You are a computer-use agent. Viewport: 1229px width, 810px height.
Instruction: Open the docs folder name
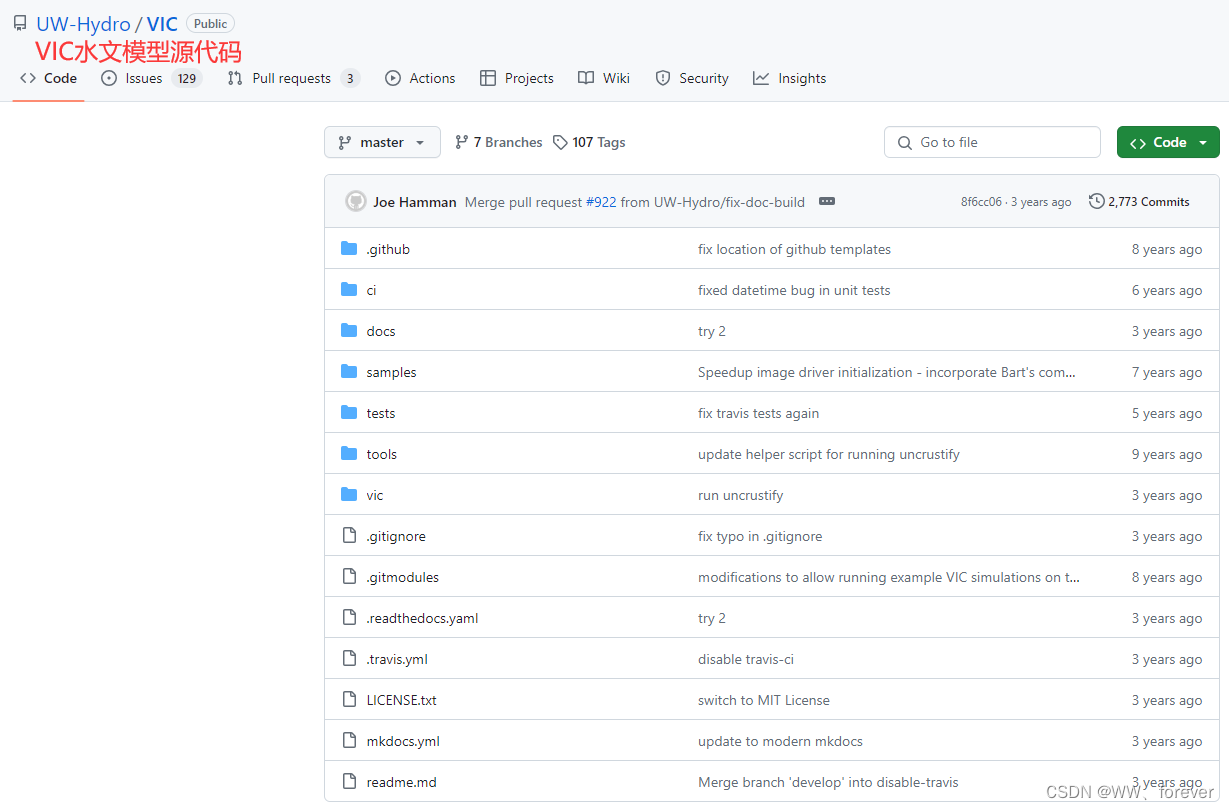pyautogui.click(x=381, y=331)
